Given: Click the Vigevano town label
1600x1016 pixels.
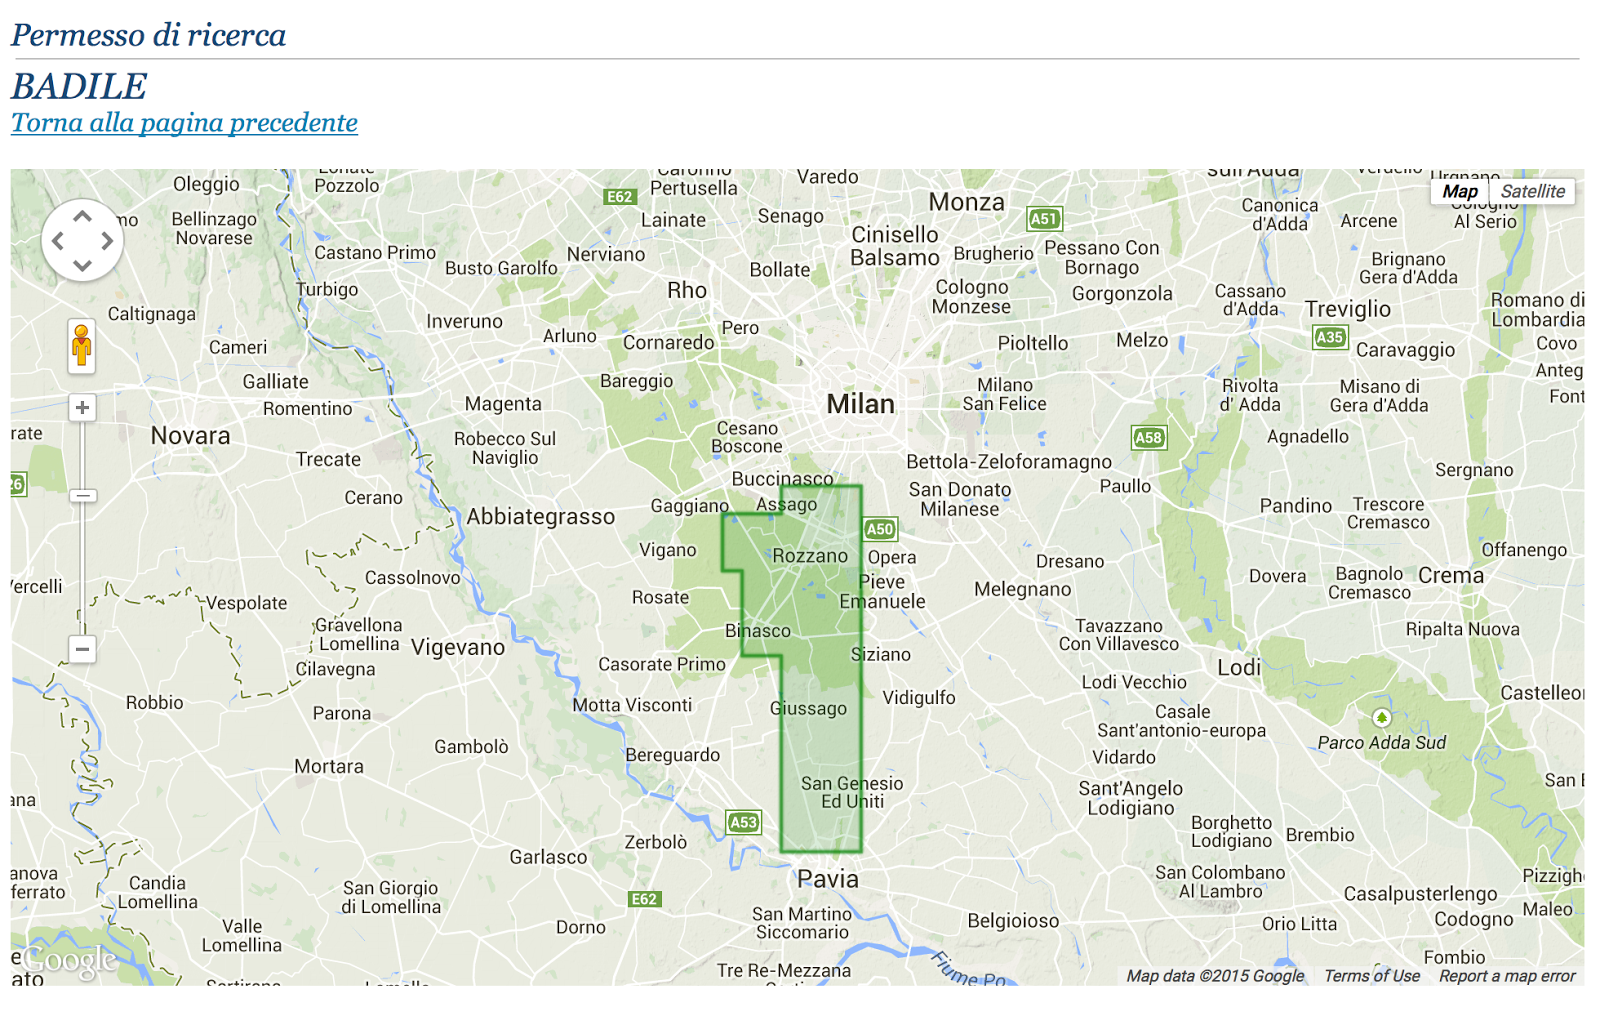Looking at the screenshot, I should [458, 647].
